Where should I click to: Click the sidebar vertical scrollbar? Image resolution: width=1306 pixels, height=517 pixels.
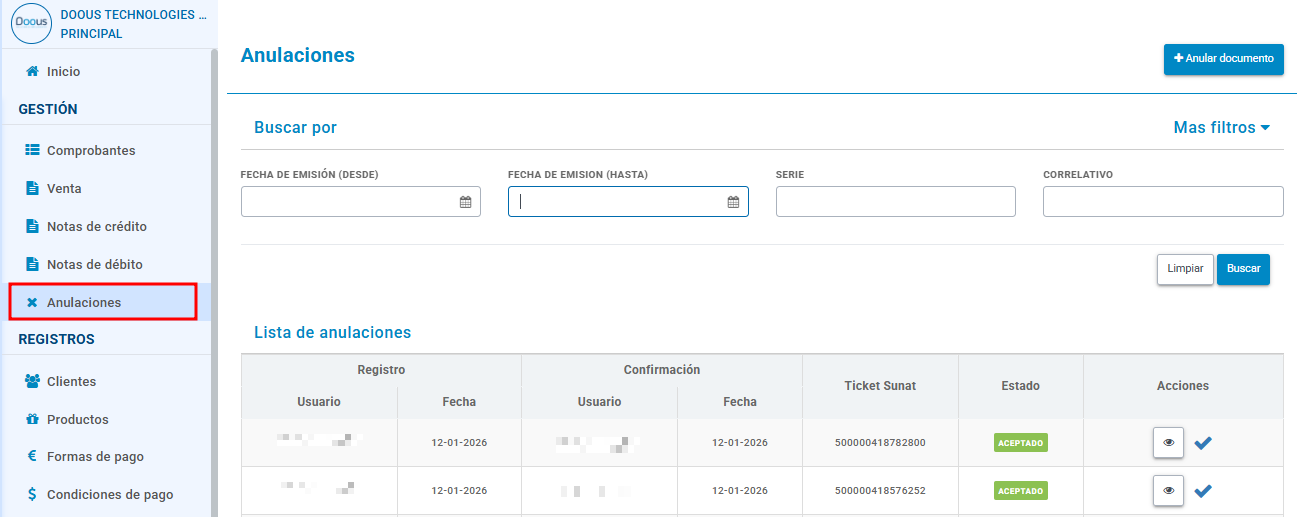(x=214, y=282)
